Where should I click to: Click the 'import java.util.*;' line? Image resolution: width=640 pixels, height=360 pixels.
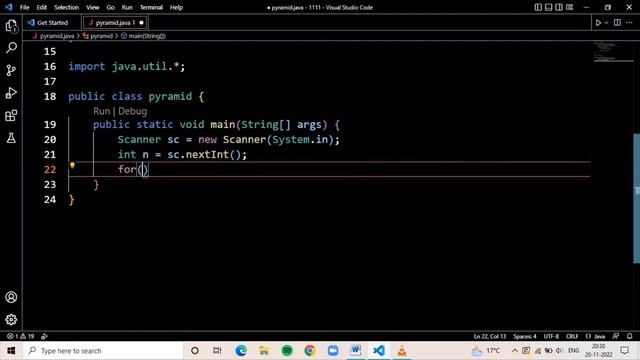coord(127,66)
